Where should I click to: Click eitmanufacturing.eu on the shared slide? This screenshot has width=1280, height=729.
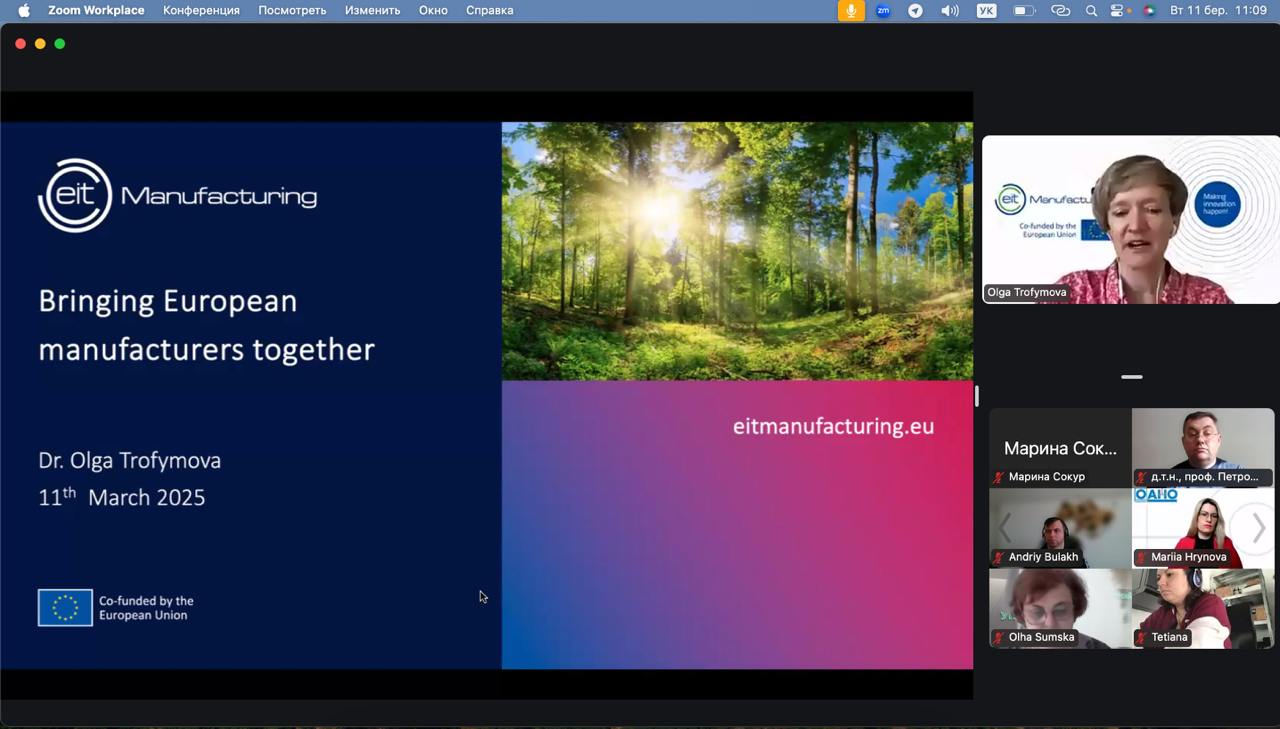coord(833,426)
